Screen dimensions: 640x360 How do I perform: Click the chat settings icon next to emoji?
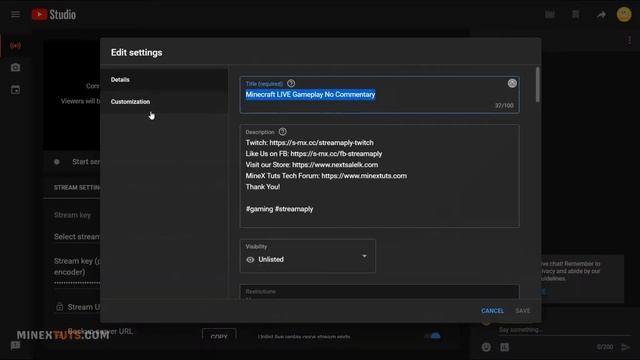click(504, 347)
